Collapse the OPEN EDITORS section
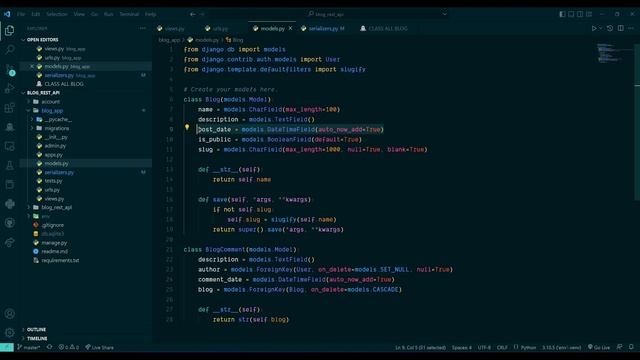 pyautogui.click(x=42, y=40)
